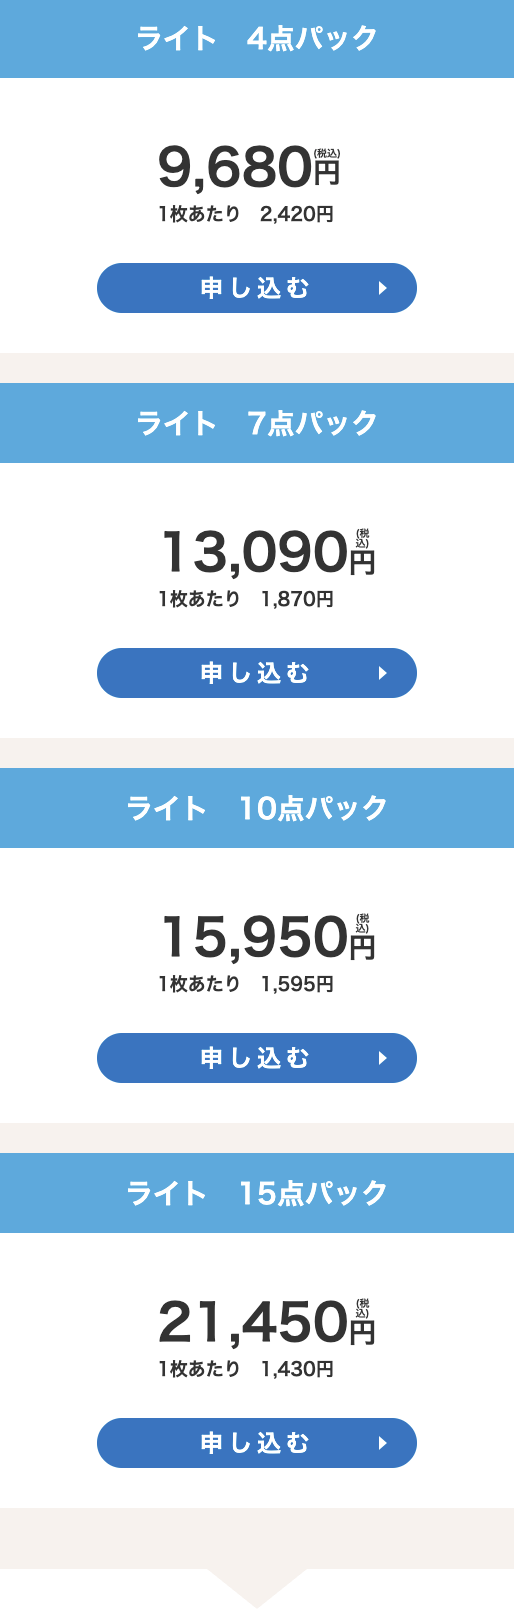Select the ライト 7点パック header
Screen dimensions: 514x1619
coord(257,423)
